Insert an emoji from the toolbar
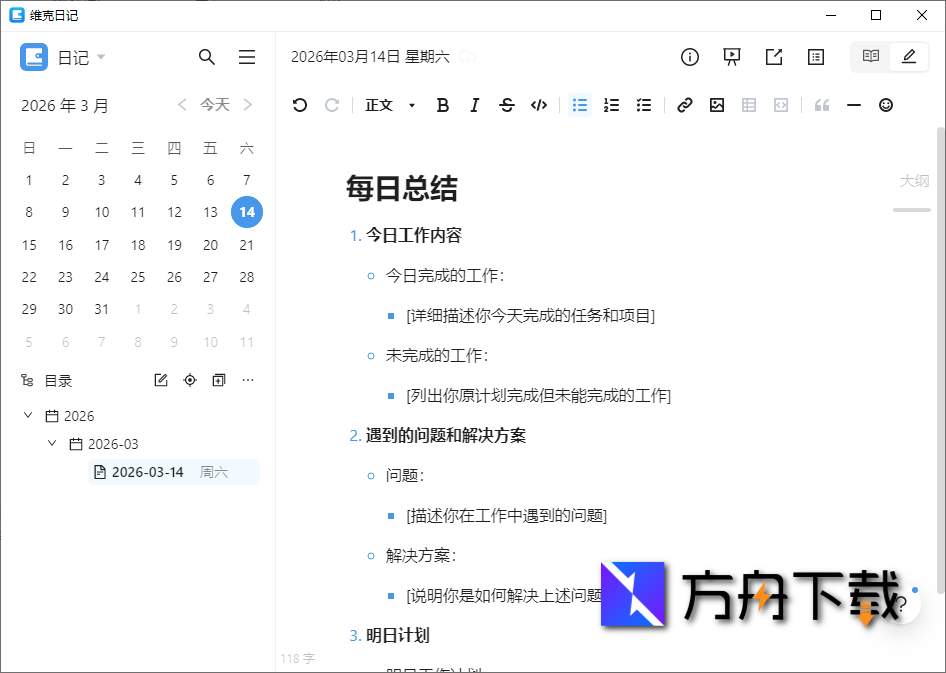 (x=885, y=105)
